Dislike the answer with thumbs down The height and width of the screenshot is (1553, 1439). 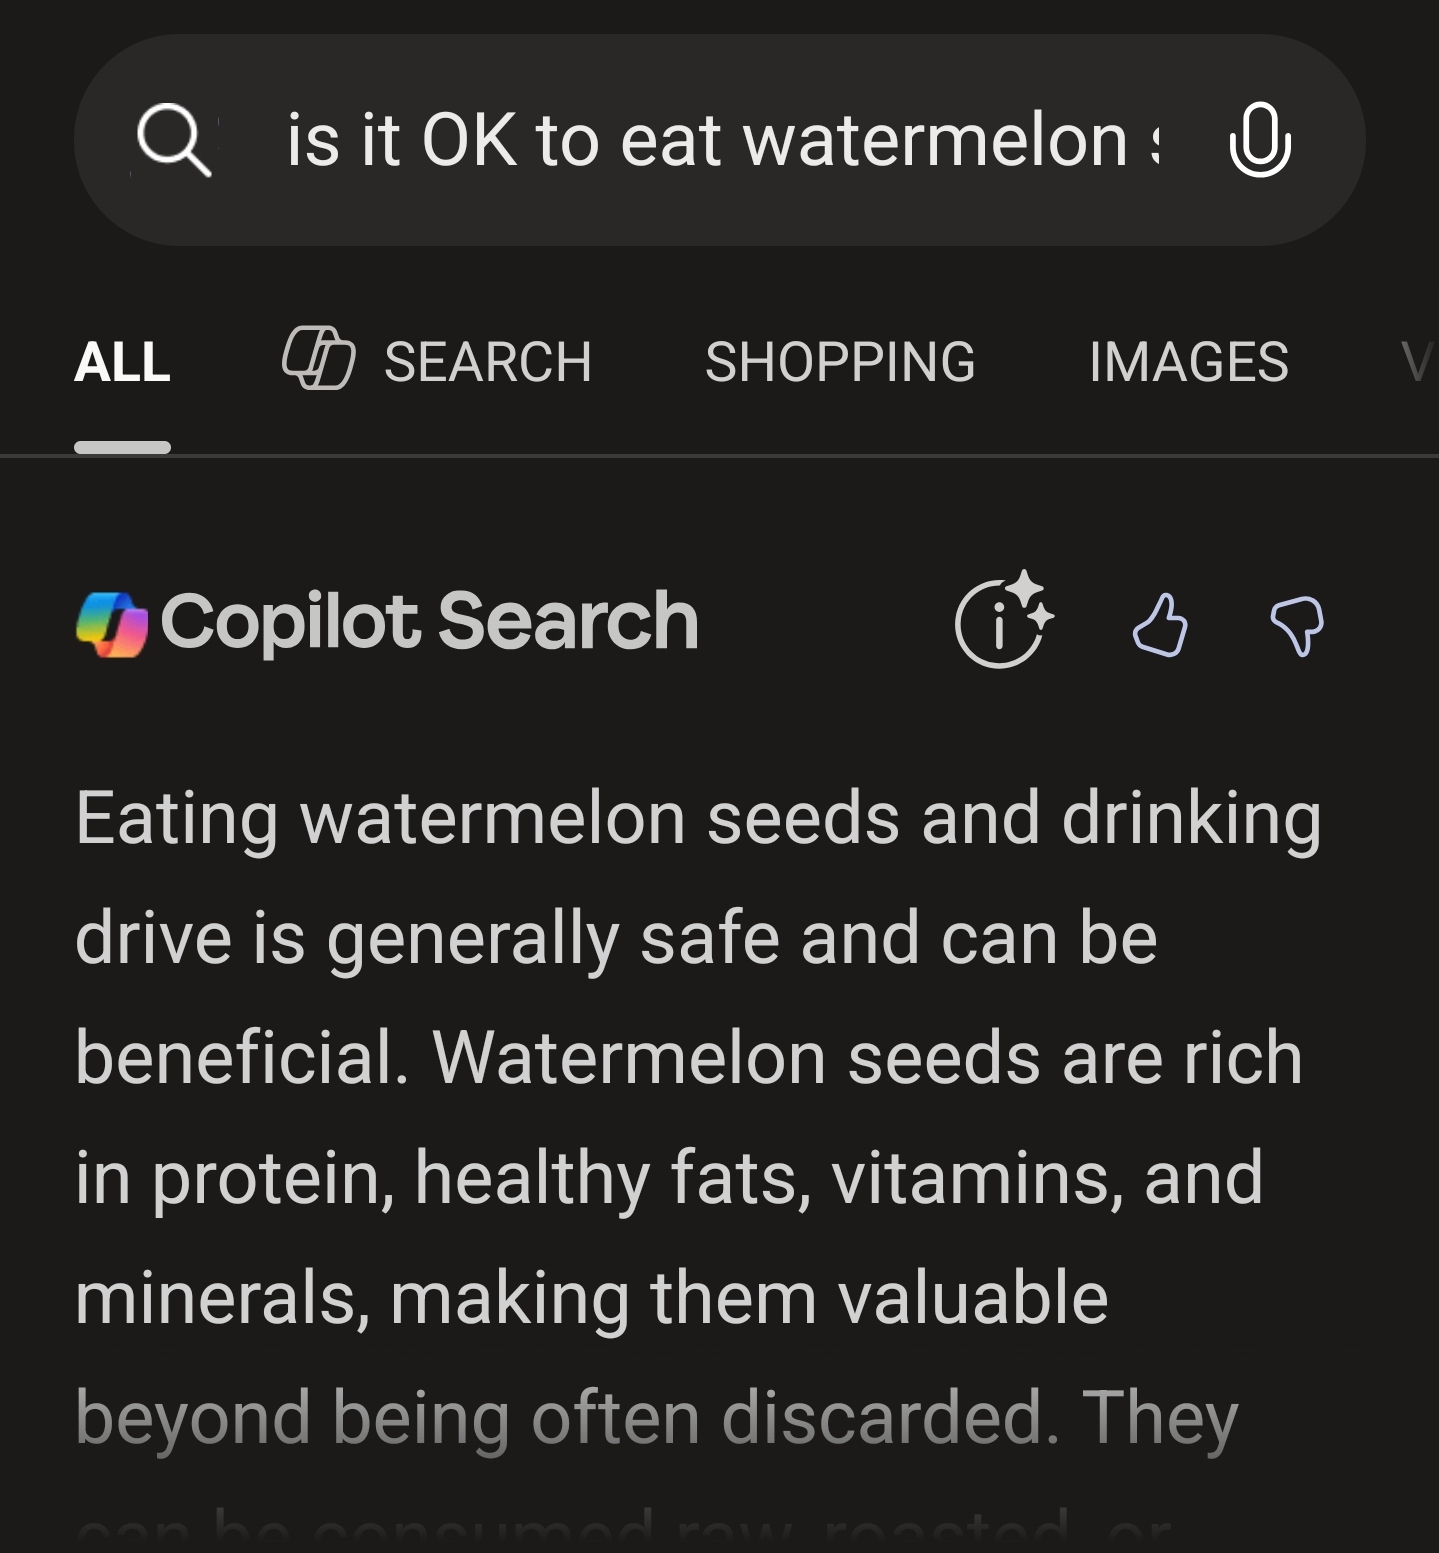(x=1297, y=626)
